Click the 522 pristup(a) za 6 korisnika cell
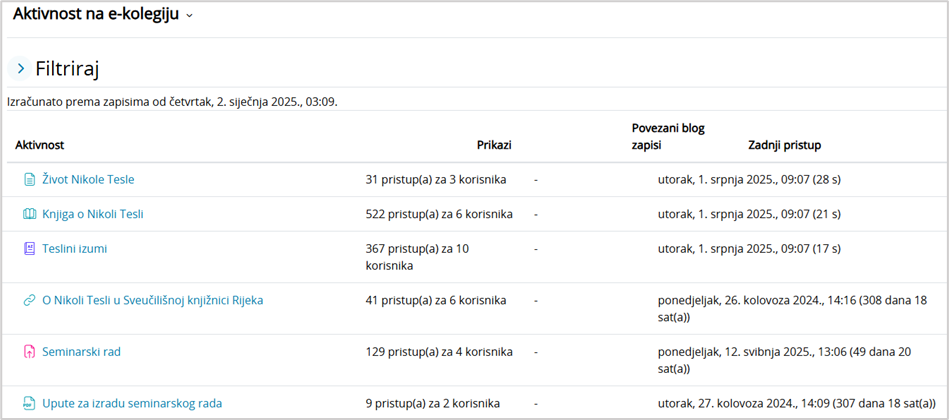Viewport: 949px width, 420px height. point(439,214)
